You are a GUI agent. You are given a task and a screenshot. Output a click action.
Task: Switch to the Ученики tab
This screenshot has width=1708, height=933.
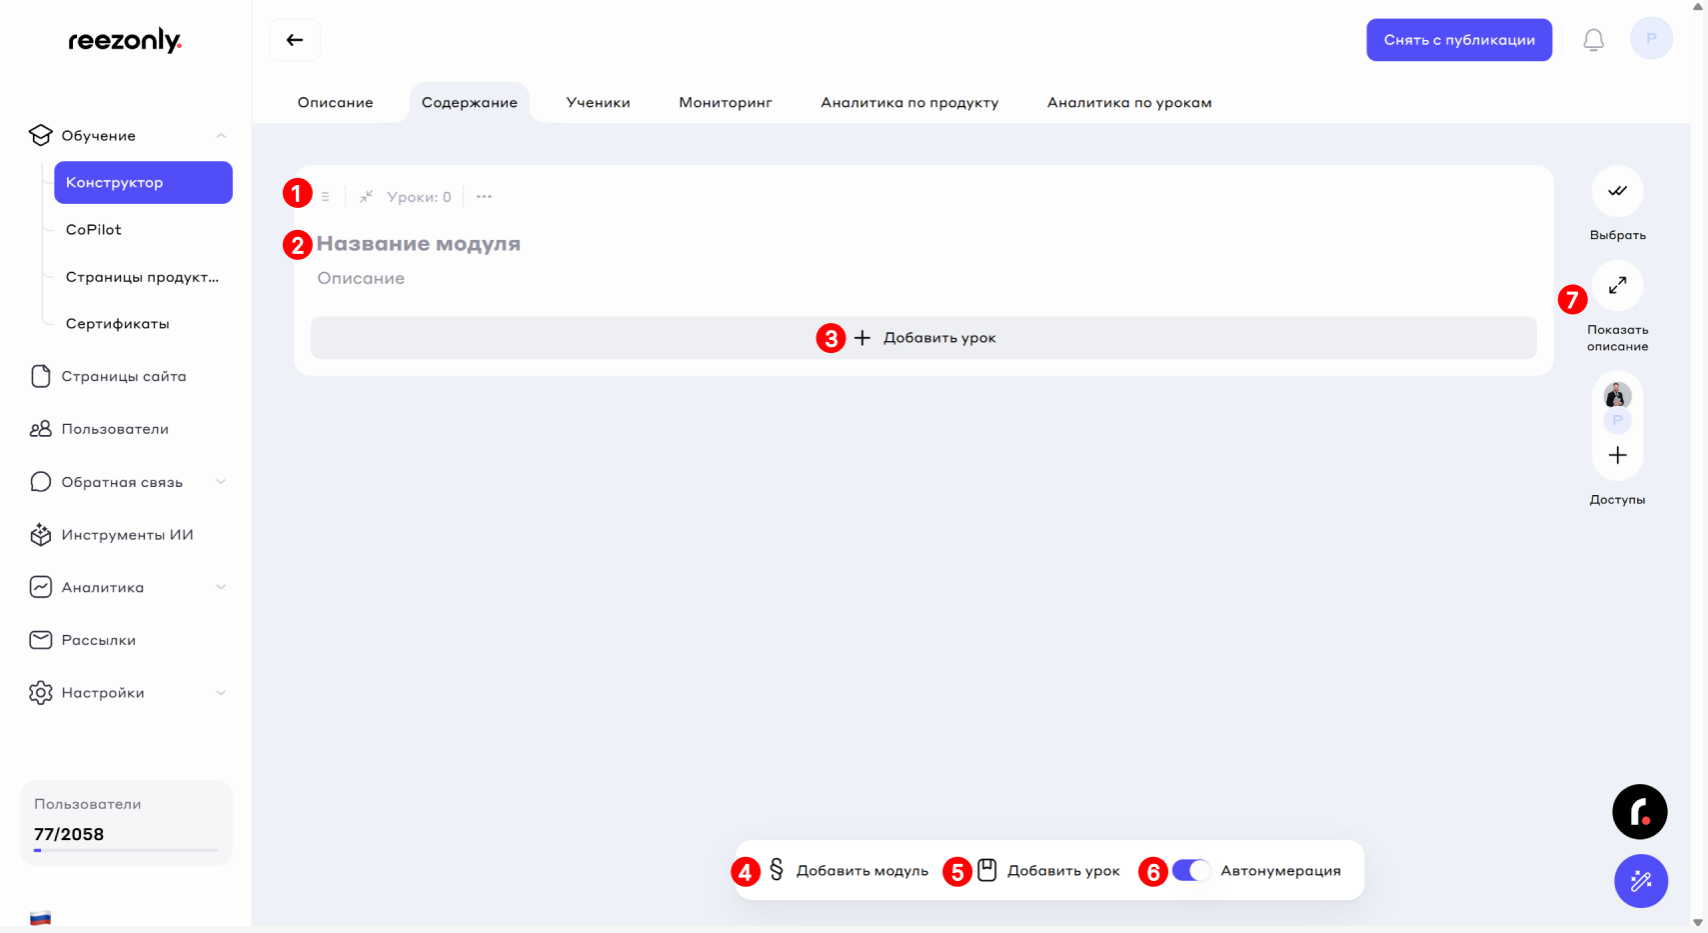(x=598, y=103)
